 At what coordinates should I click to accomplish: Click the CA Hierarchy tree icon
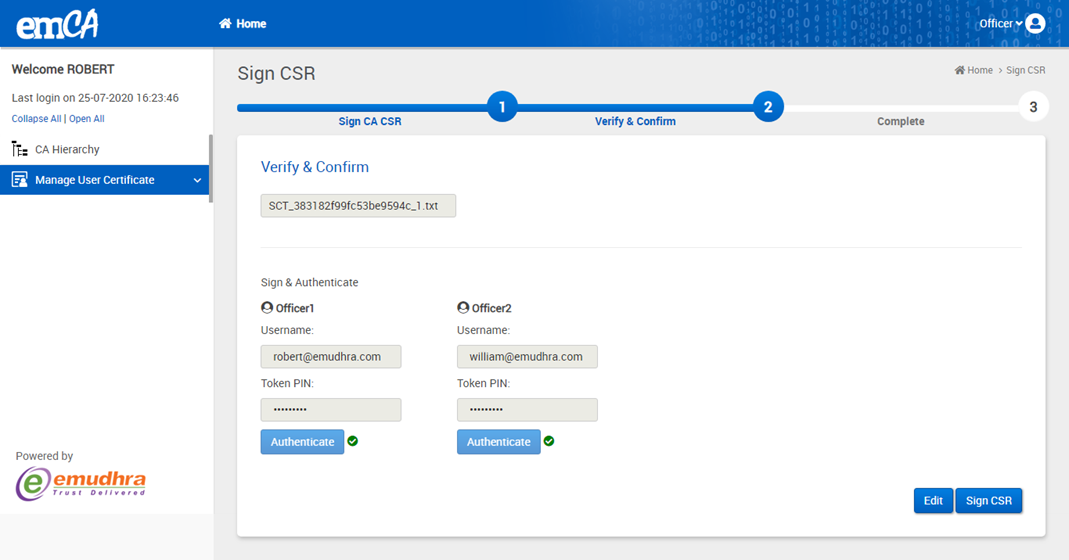point(19,149)
